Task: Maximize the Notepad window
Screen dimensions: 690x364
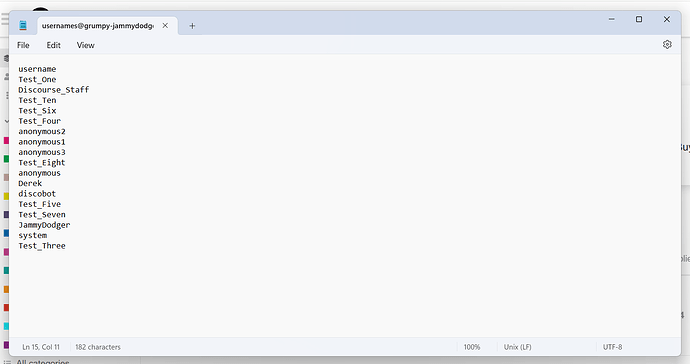Action: (x=639, y=19)
